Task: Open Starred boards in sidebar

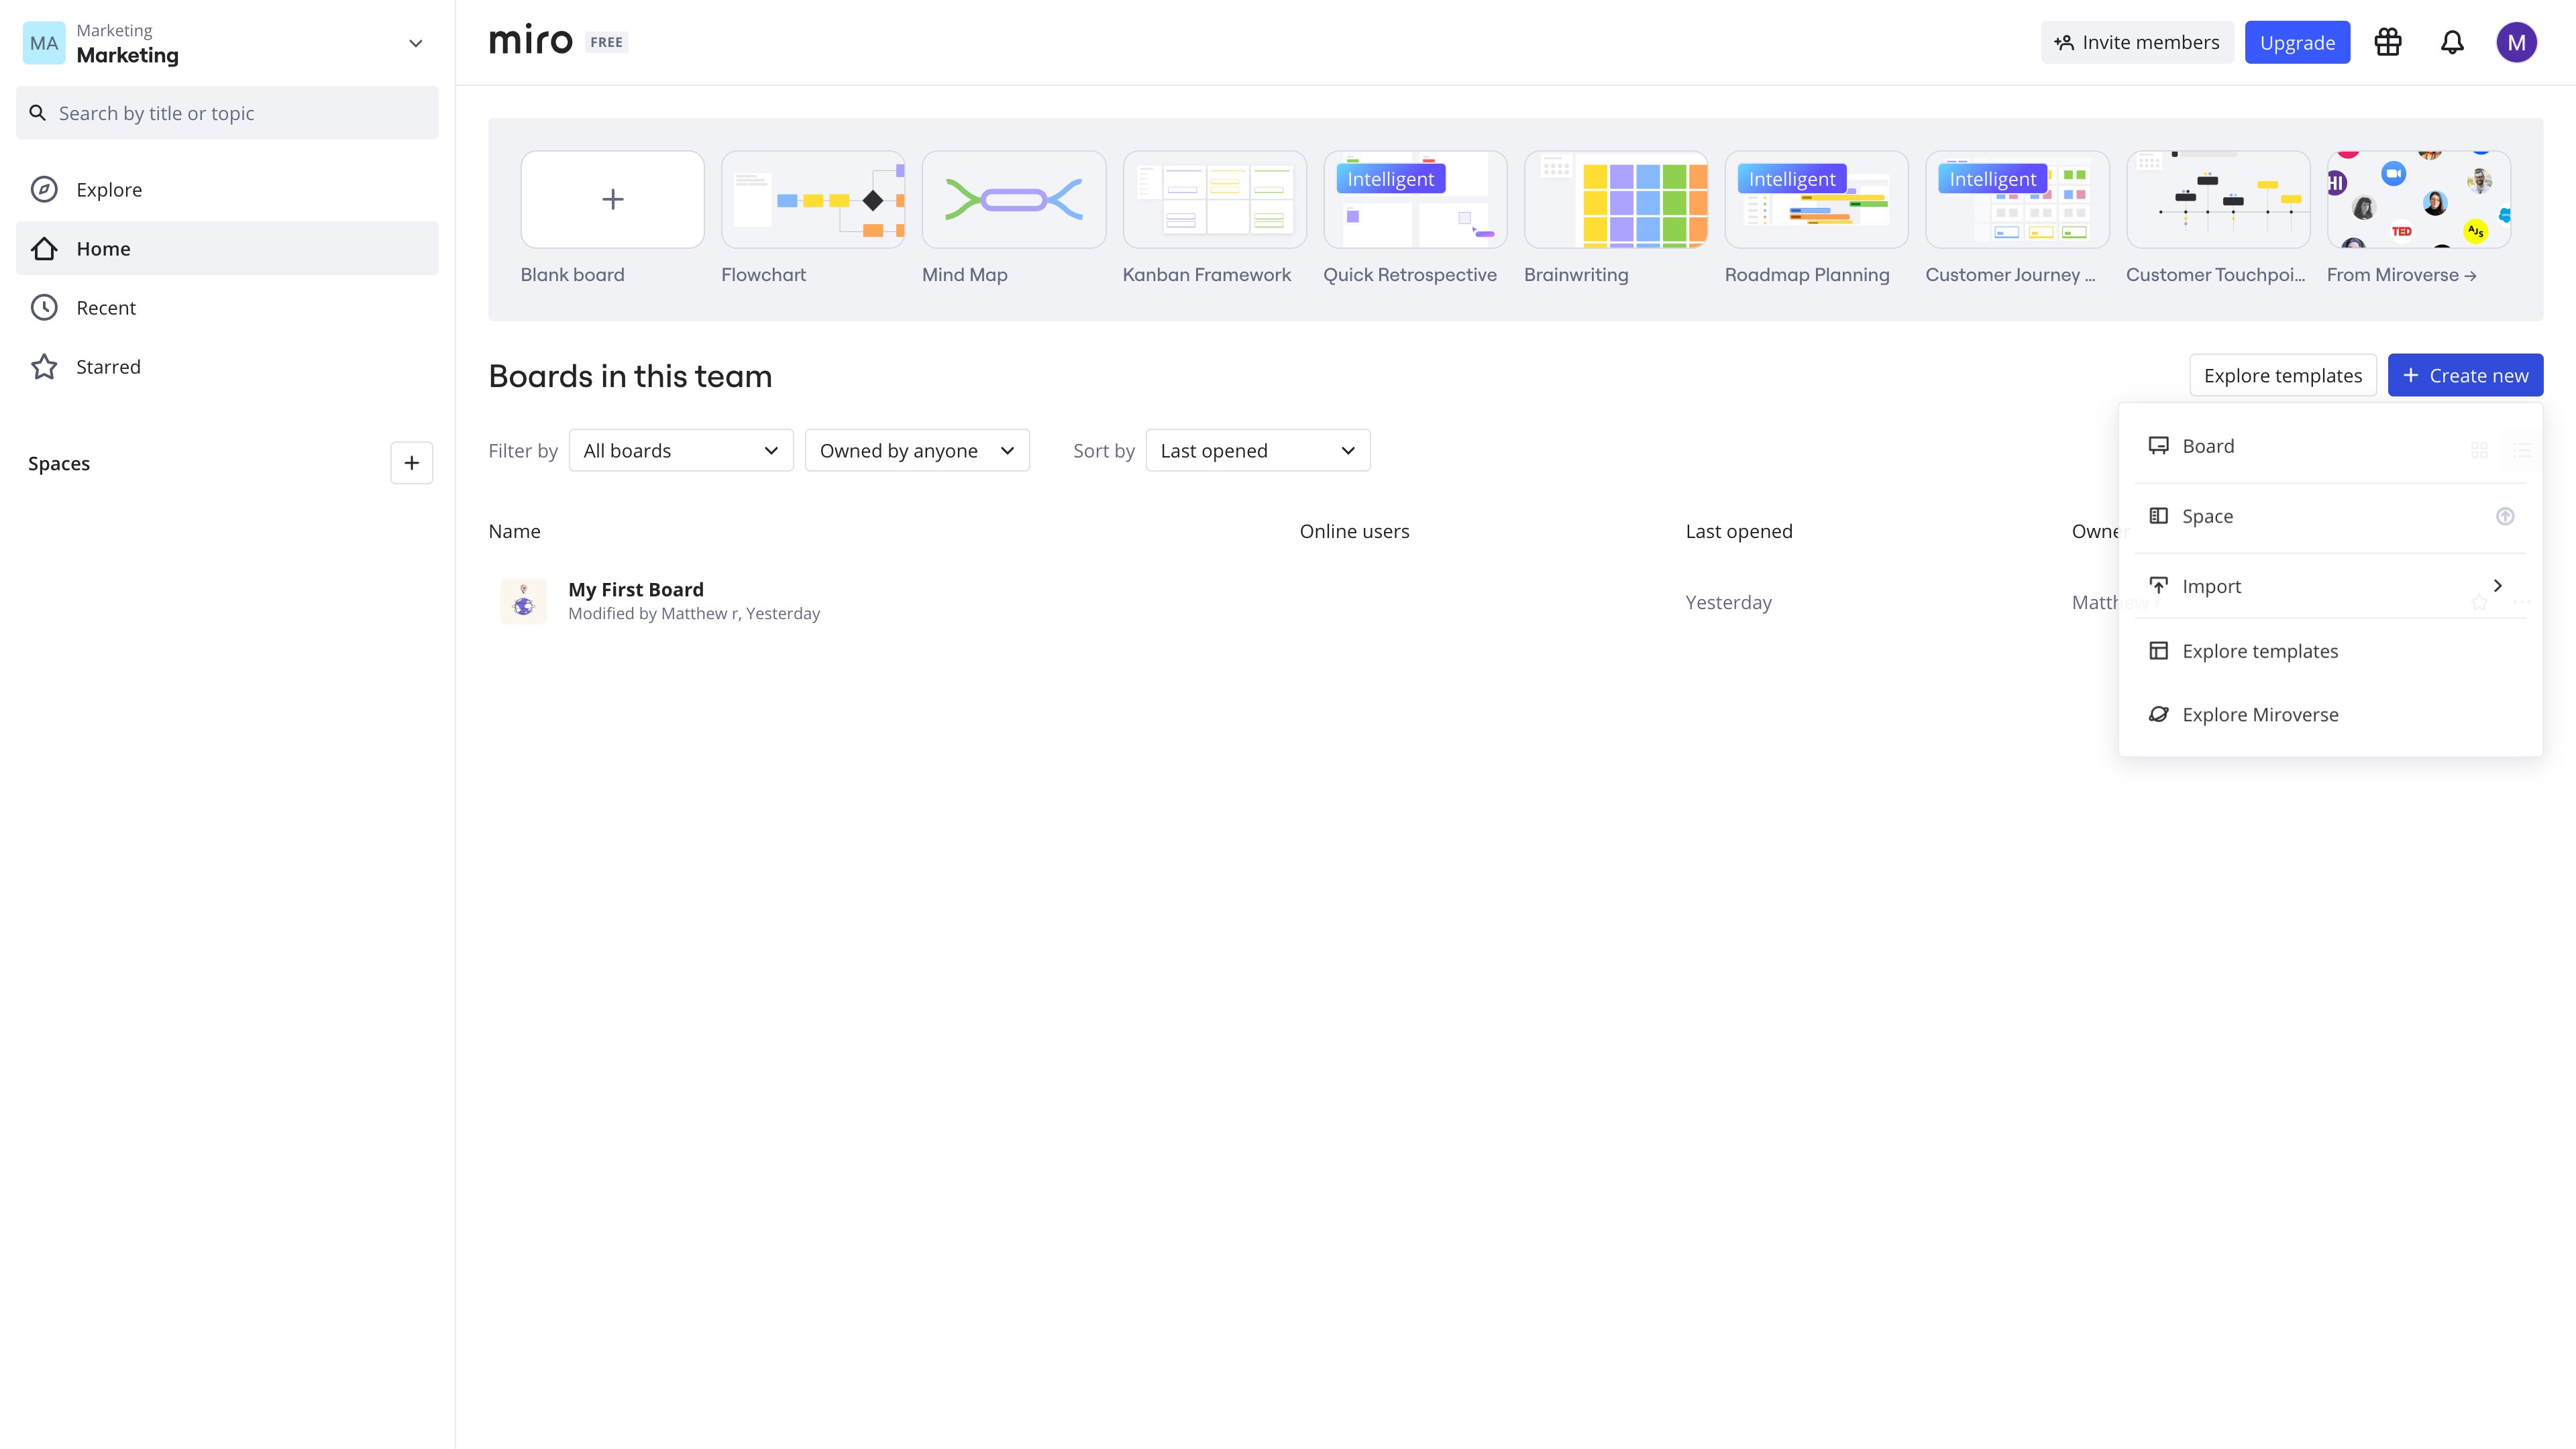Action: coord(227,366)
